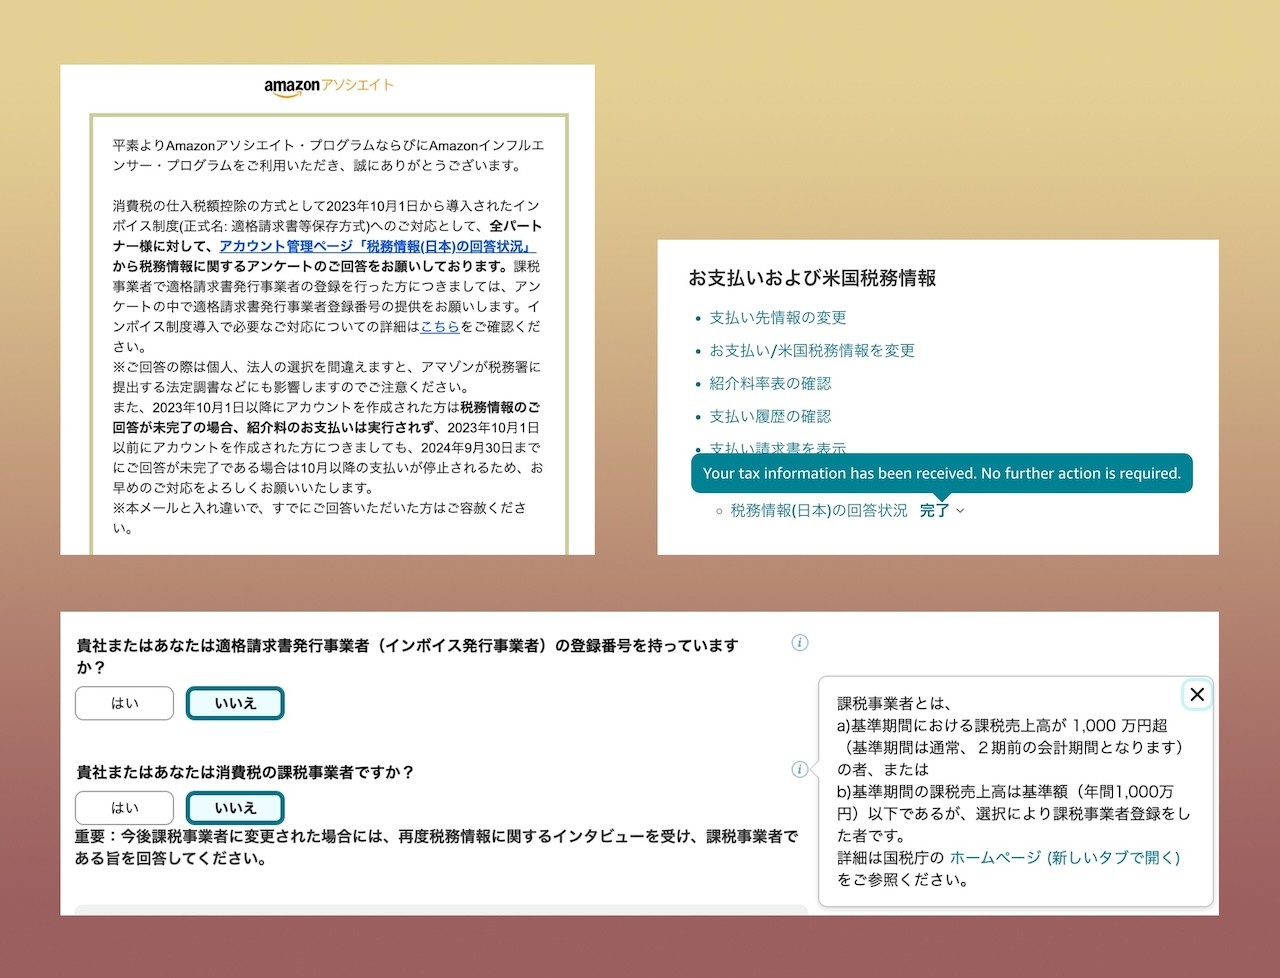Viewport: 1280px width, 978px height.
Task: Click the 貴社またはあなたは消費税の課税事業者ですか question text
Action: click(x=245, y=772)
